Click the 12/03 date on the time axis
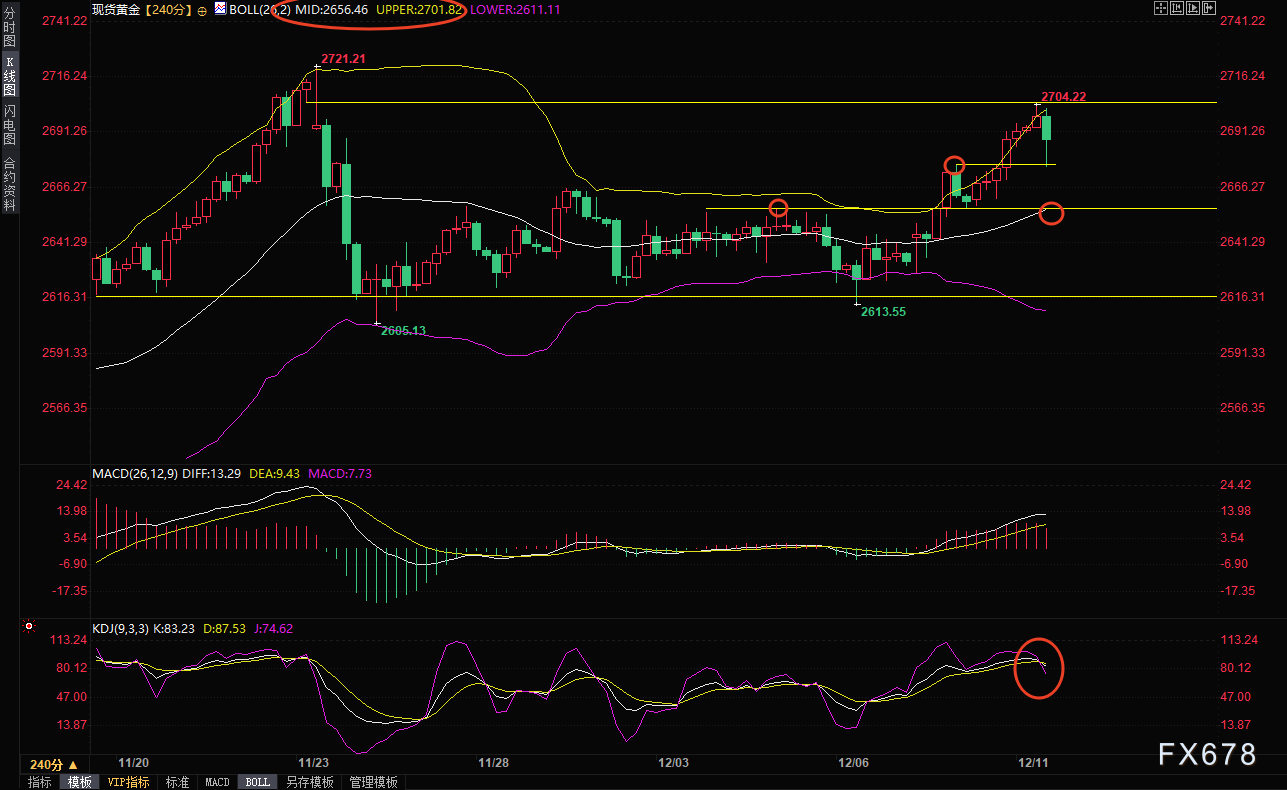Image resolution: width=1287 pixels, height=790 pixels. click(x=674, y=763)
